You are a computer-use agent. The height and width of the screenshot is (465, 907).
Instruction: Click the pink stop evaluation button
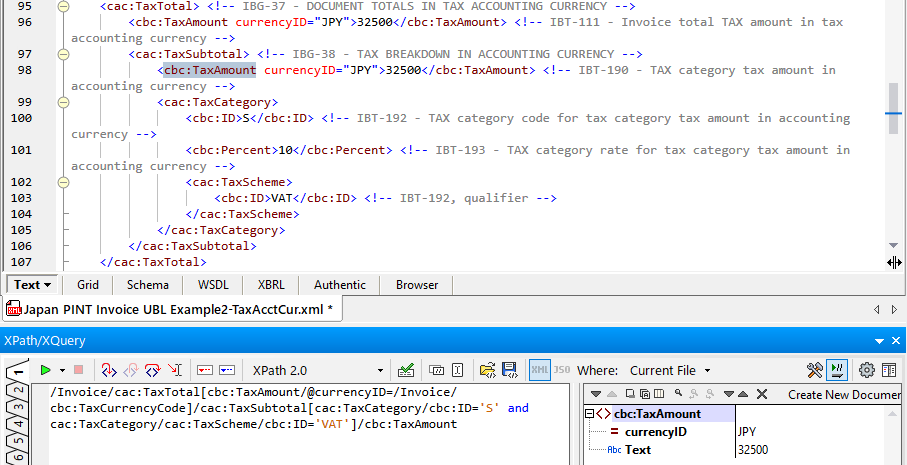coord(79,370)
